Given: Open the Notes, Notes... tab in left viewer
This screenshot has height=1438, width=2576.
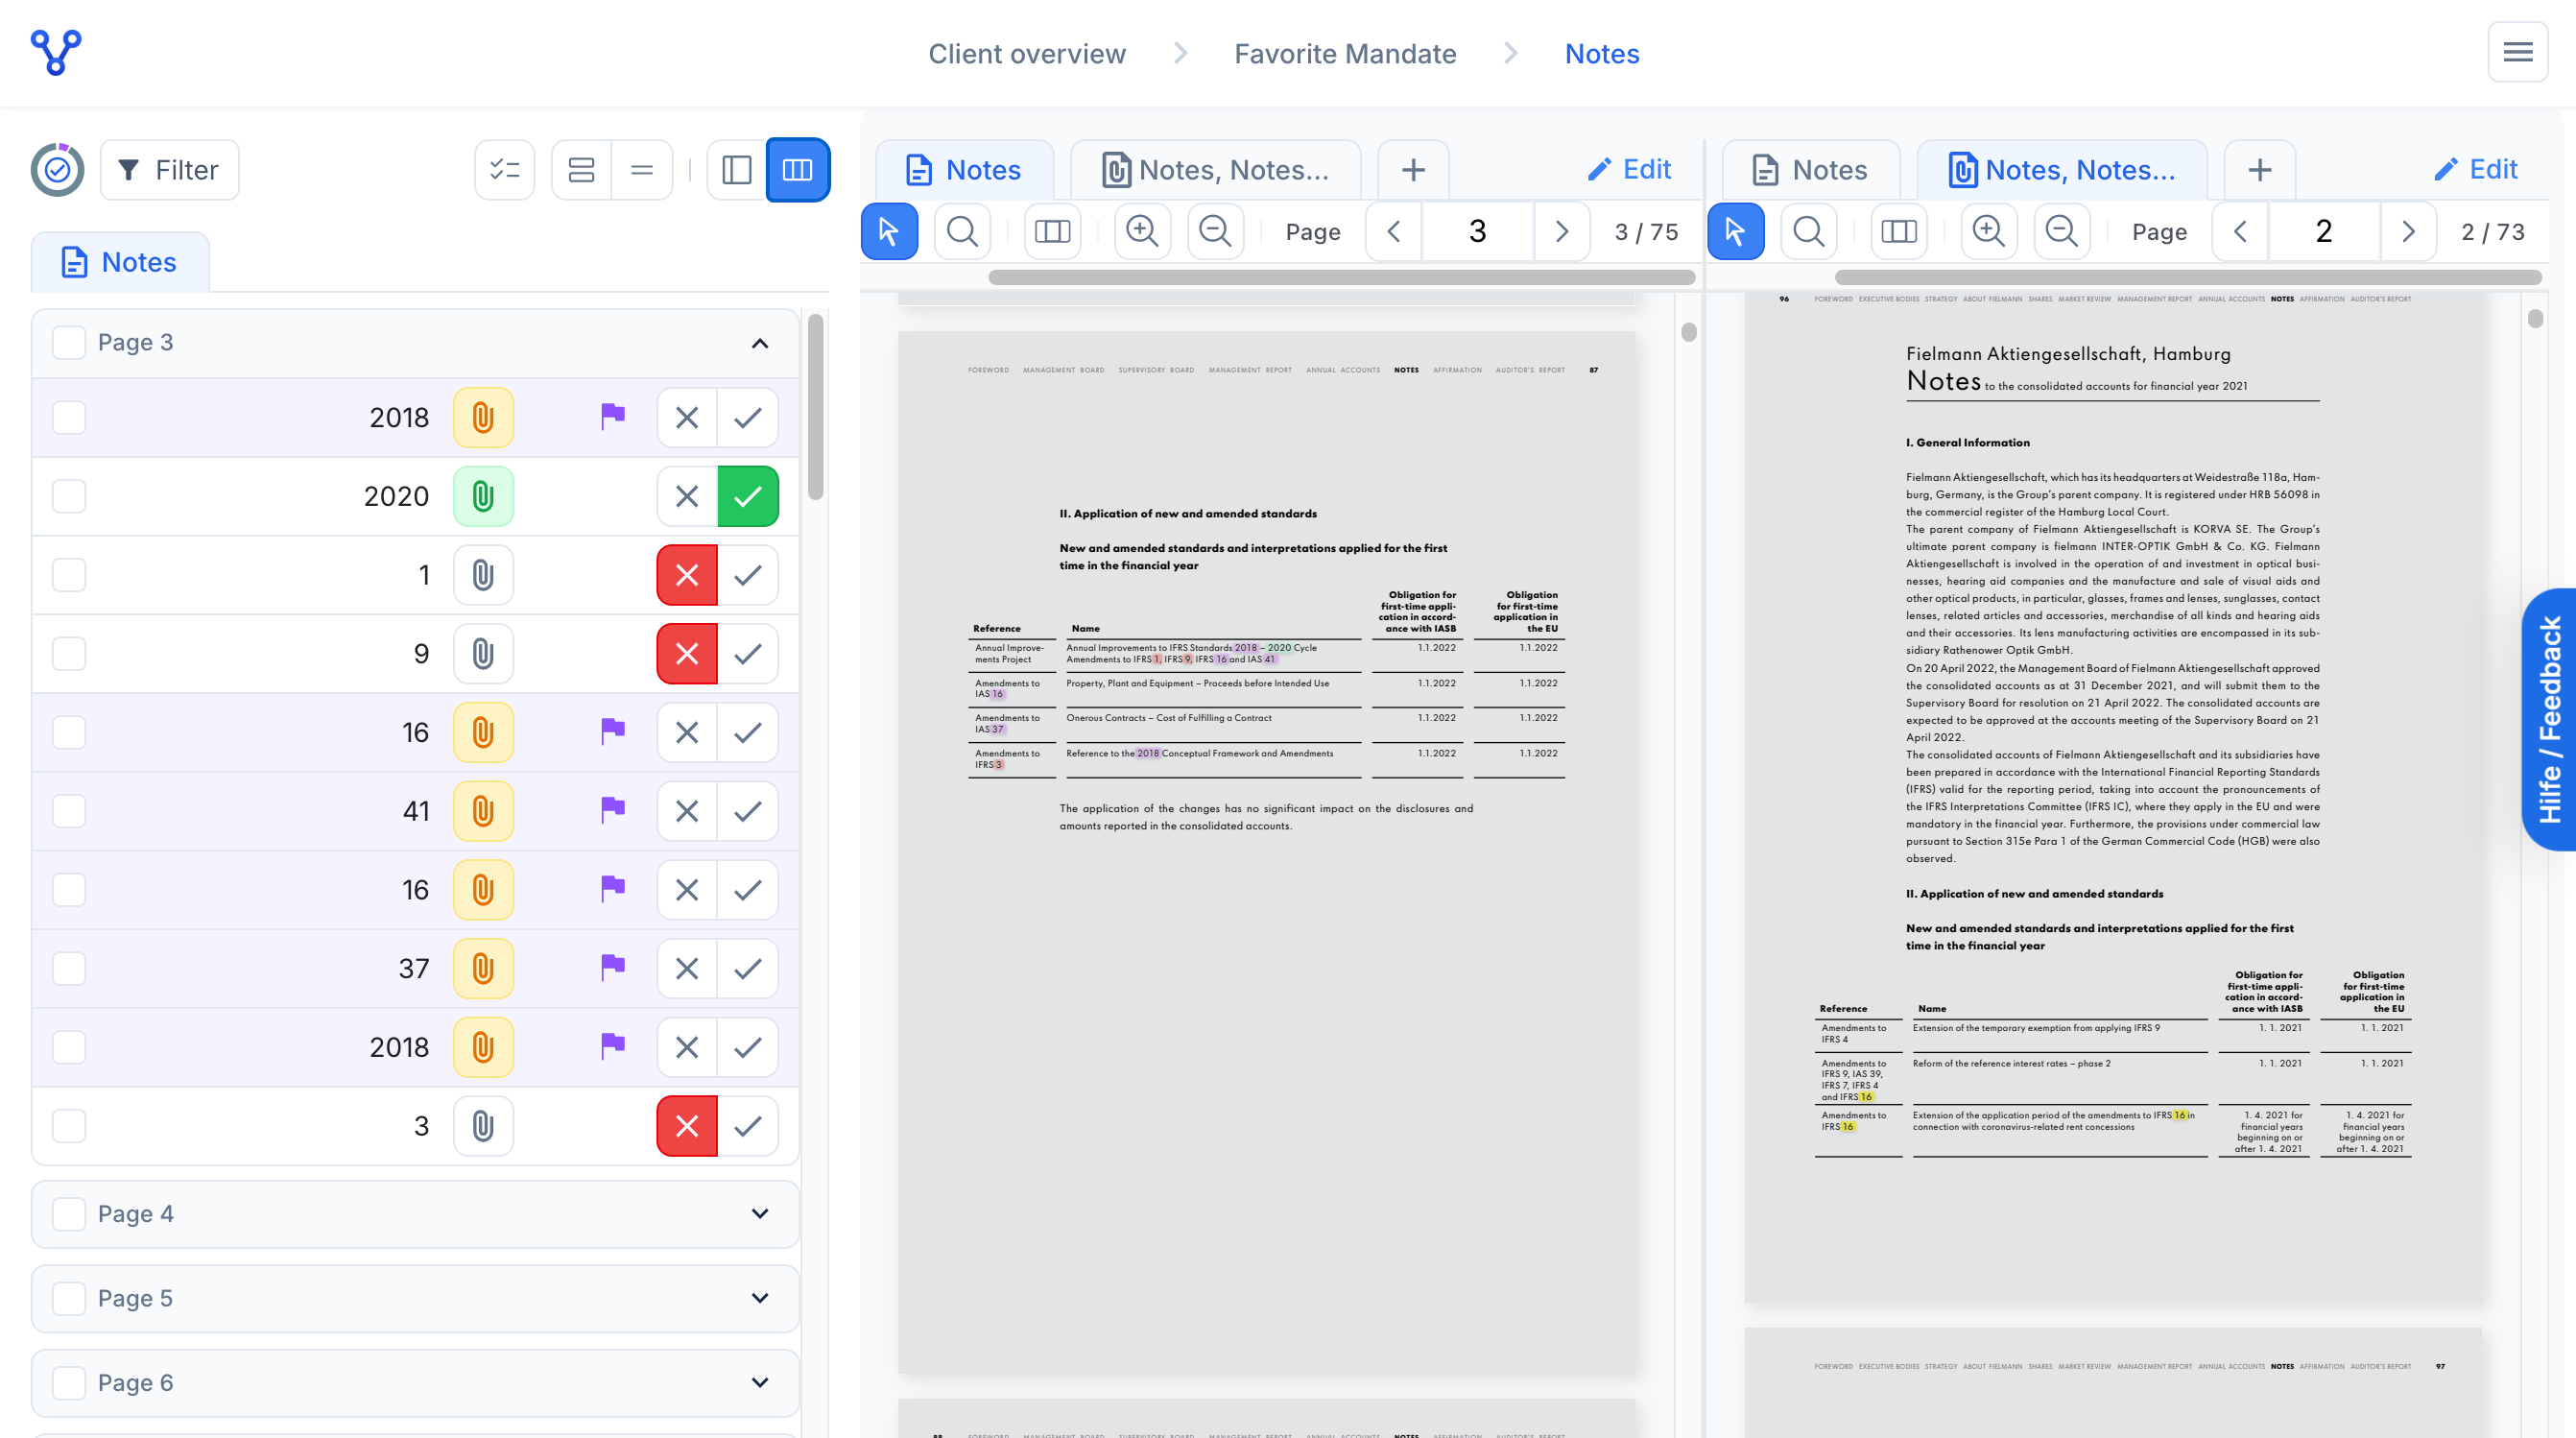Looking at the screenshot, I should [1216, 170].
